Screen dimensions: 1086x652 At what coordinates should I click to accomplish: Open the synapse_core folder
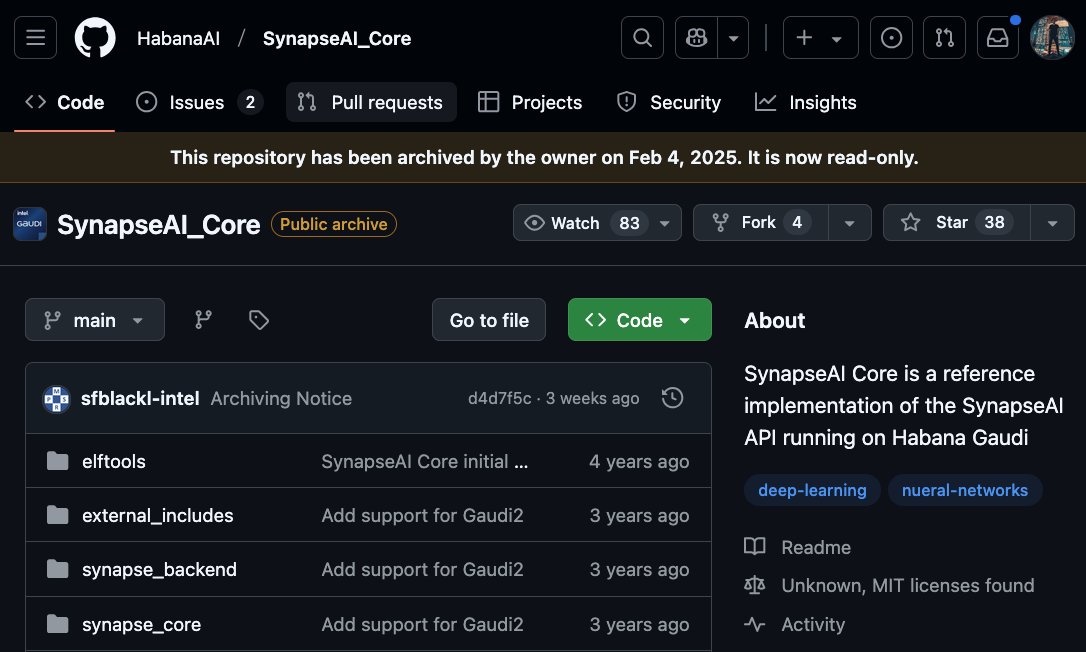(141, 624)
